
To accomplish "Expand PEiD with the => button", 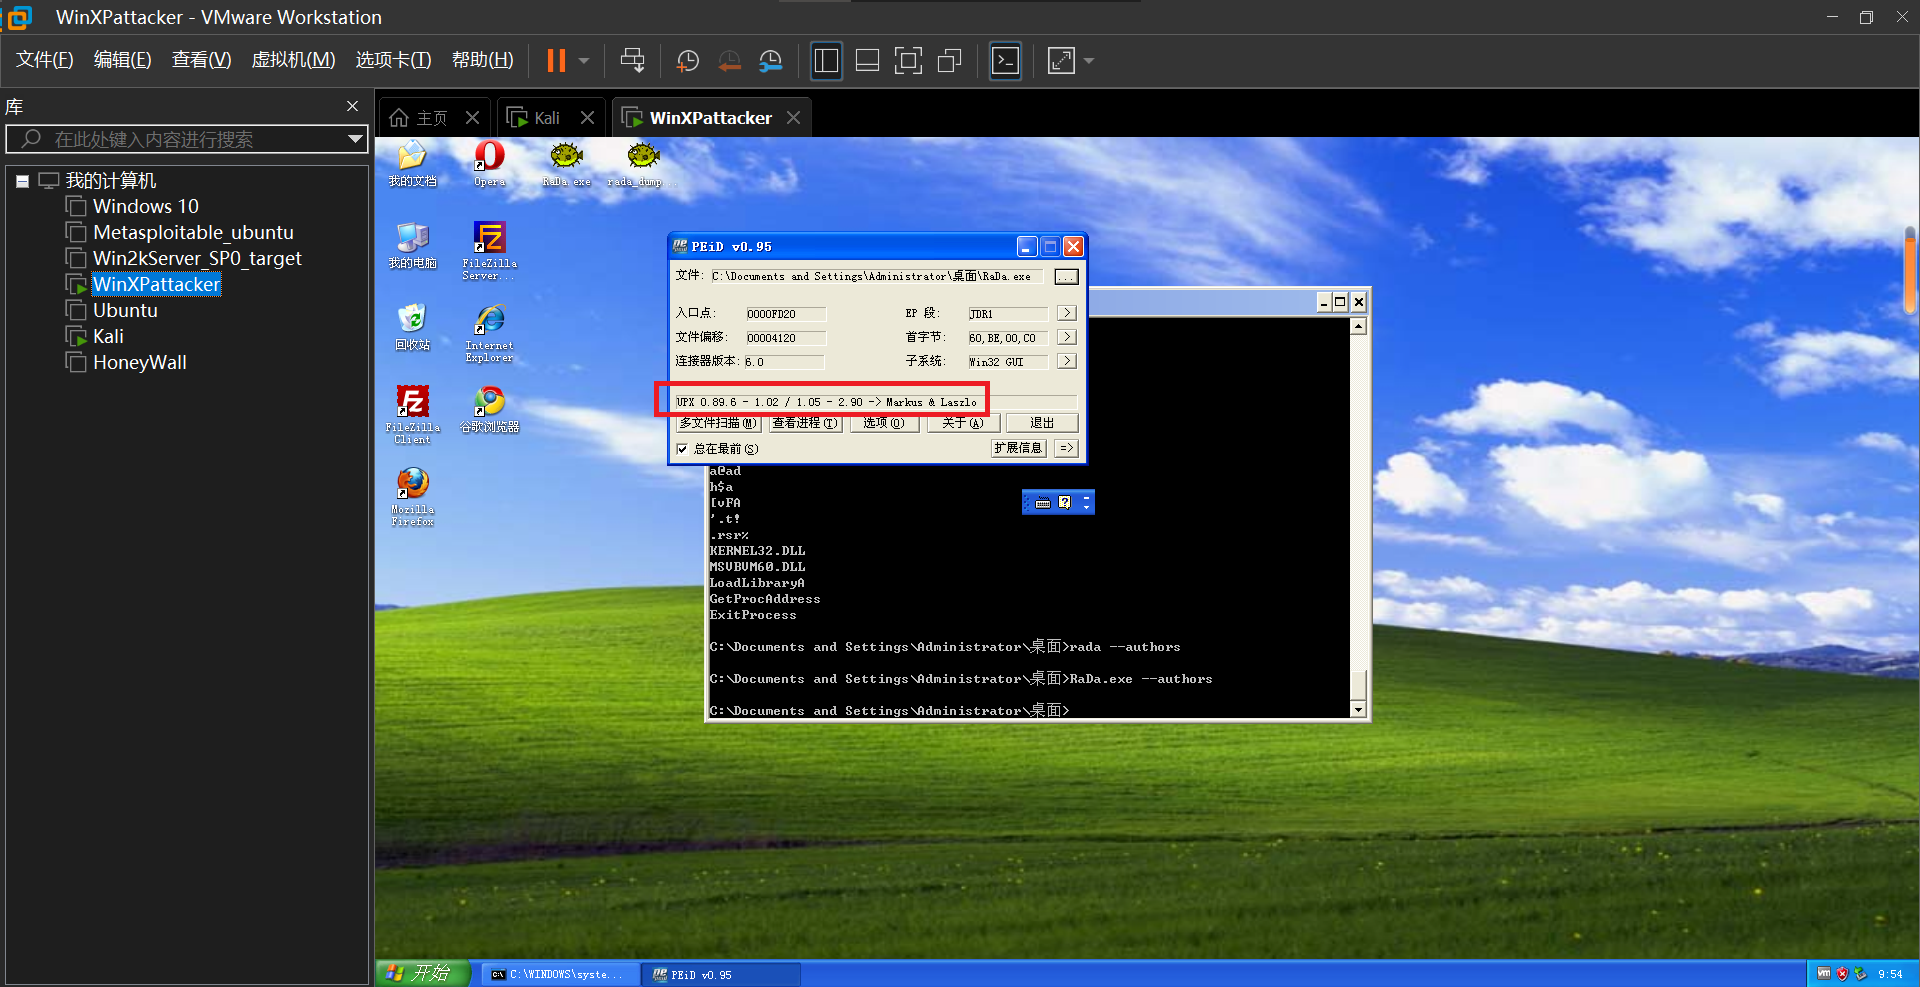I will tap(1067, 448).
